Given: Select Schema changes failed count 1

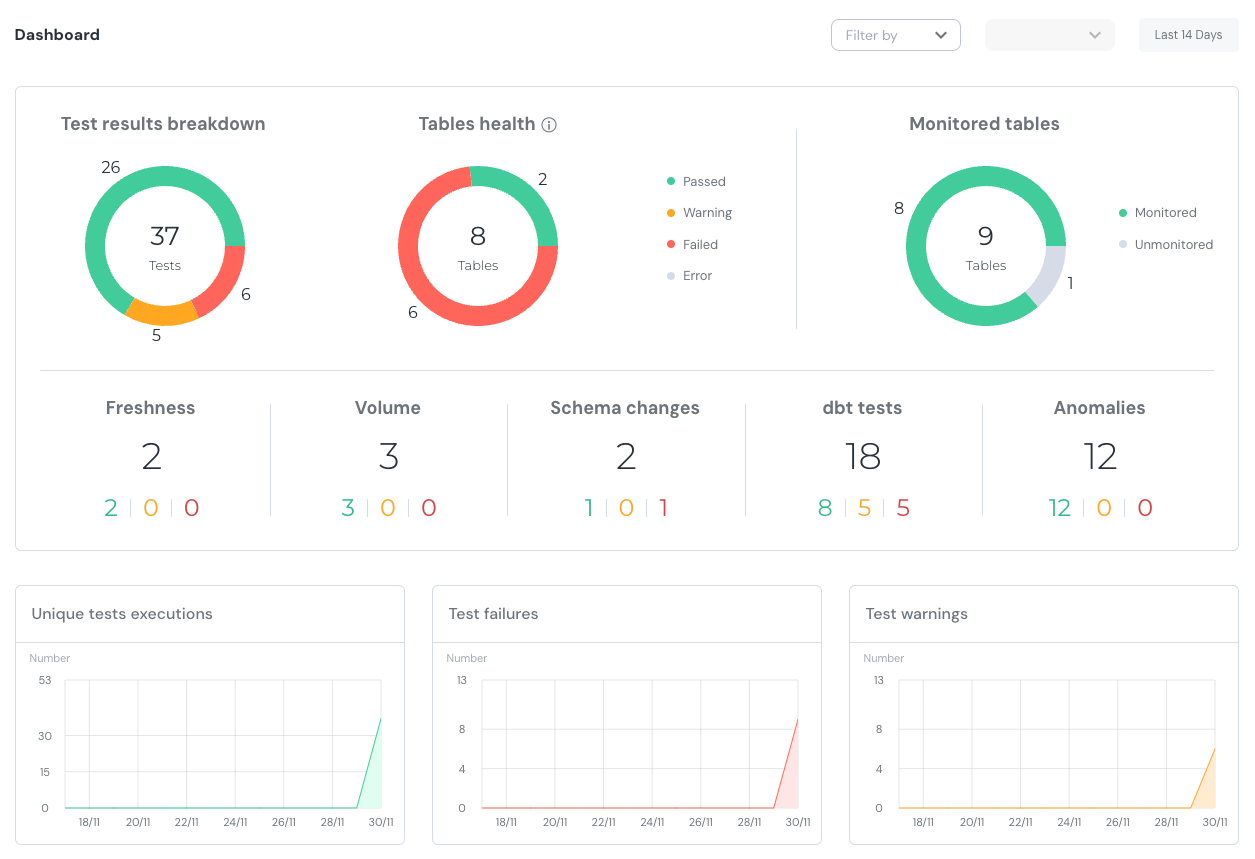Looking at the screenshot, I should click(663, 508).
